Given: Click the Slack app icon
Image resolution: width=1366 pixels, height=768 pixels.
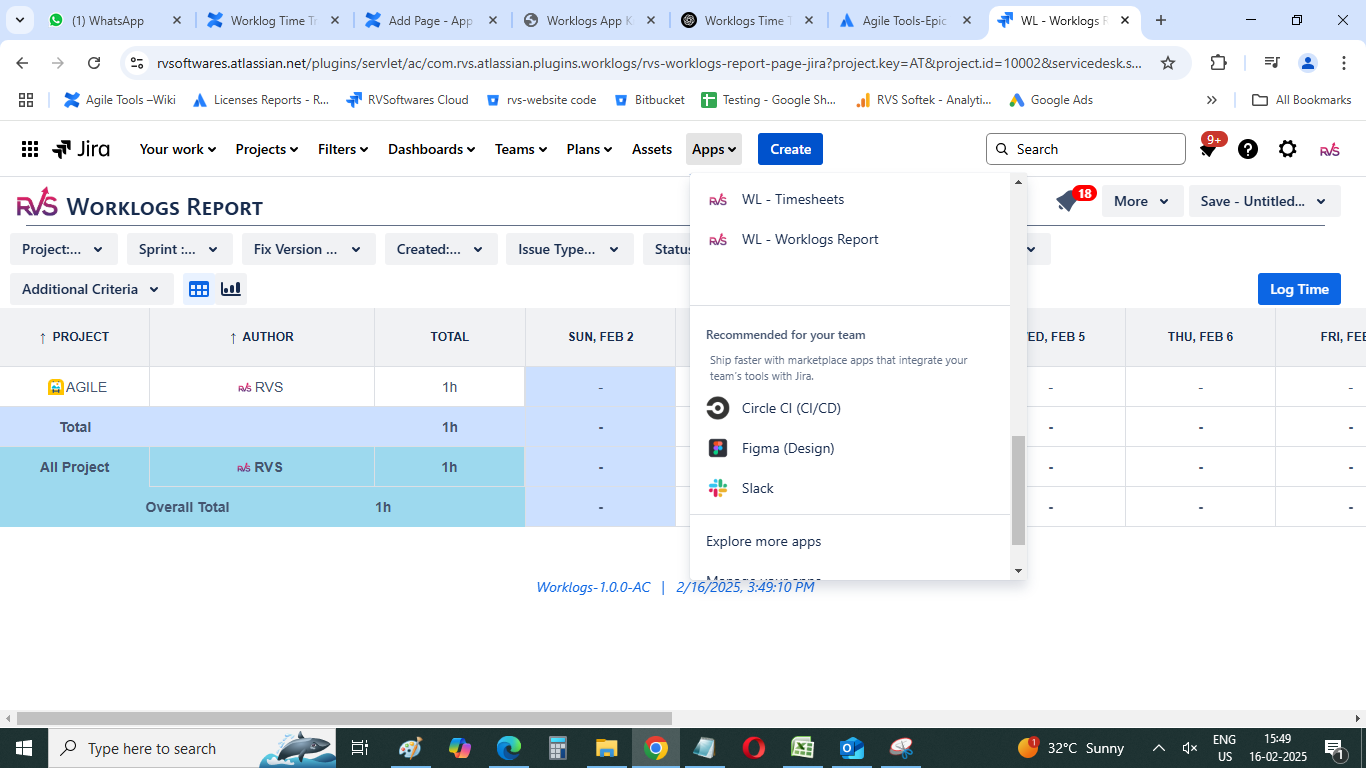Looking at the screenshot, I should tap(718, 488).
